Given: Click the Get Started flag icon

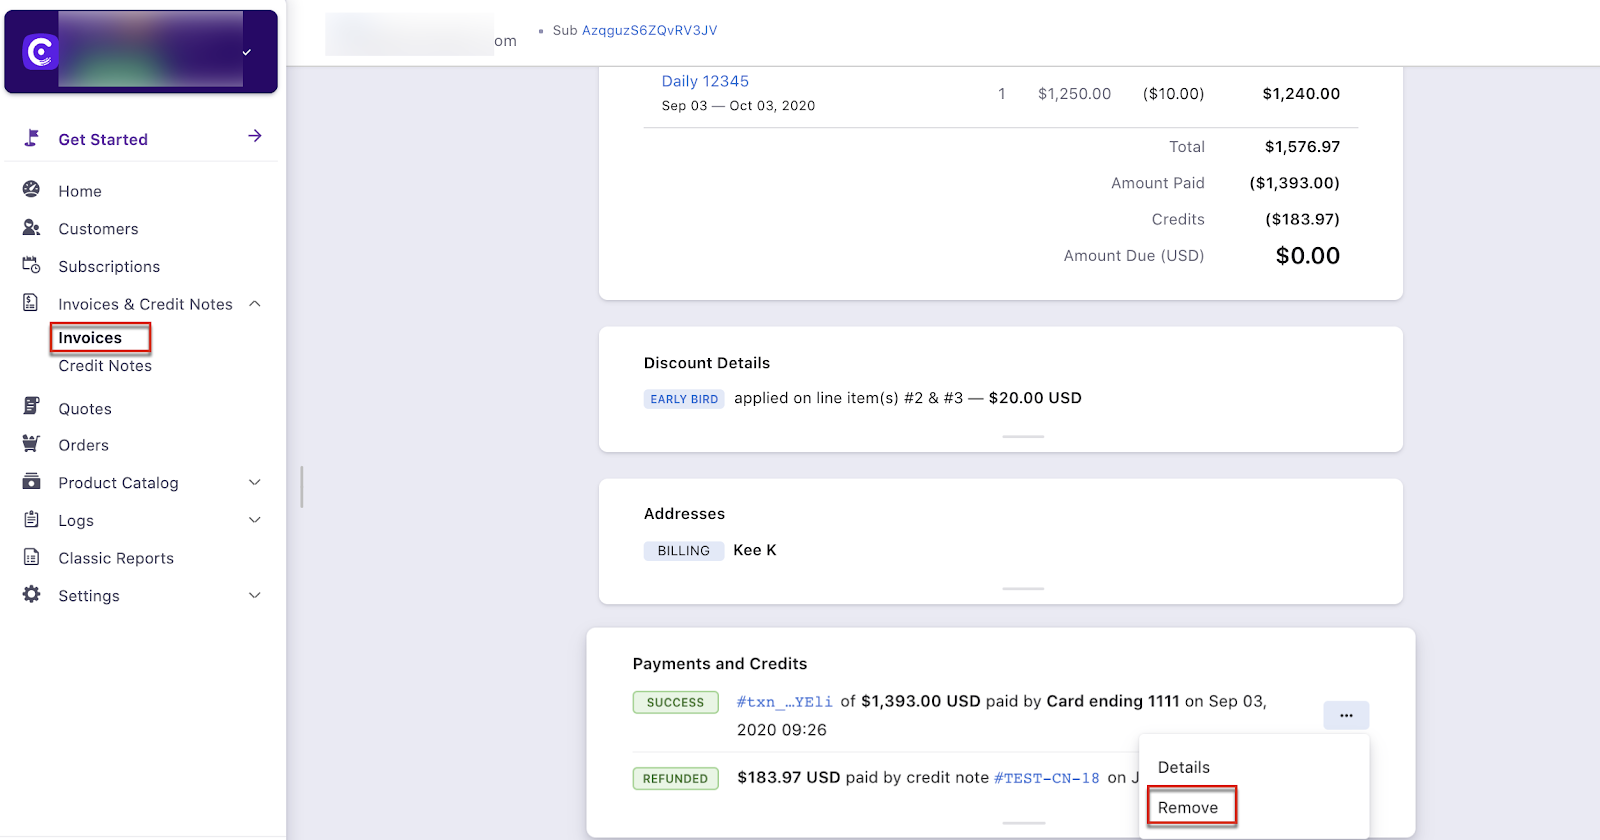Looking at the screenshot, I should click(x=32, y=138).
